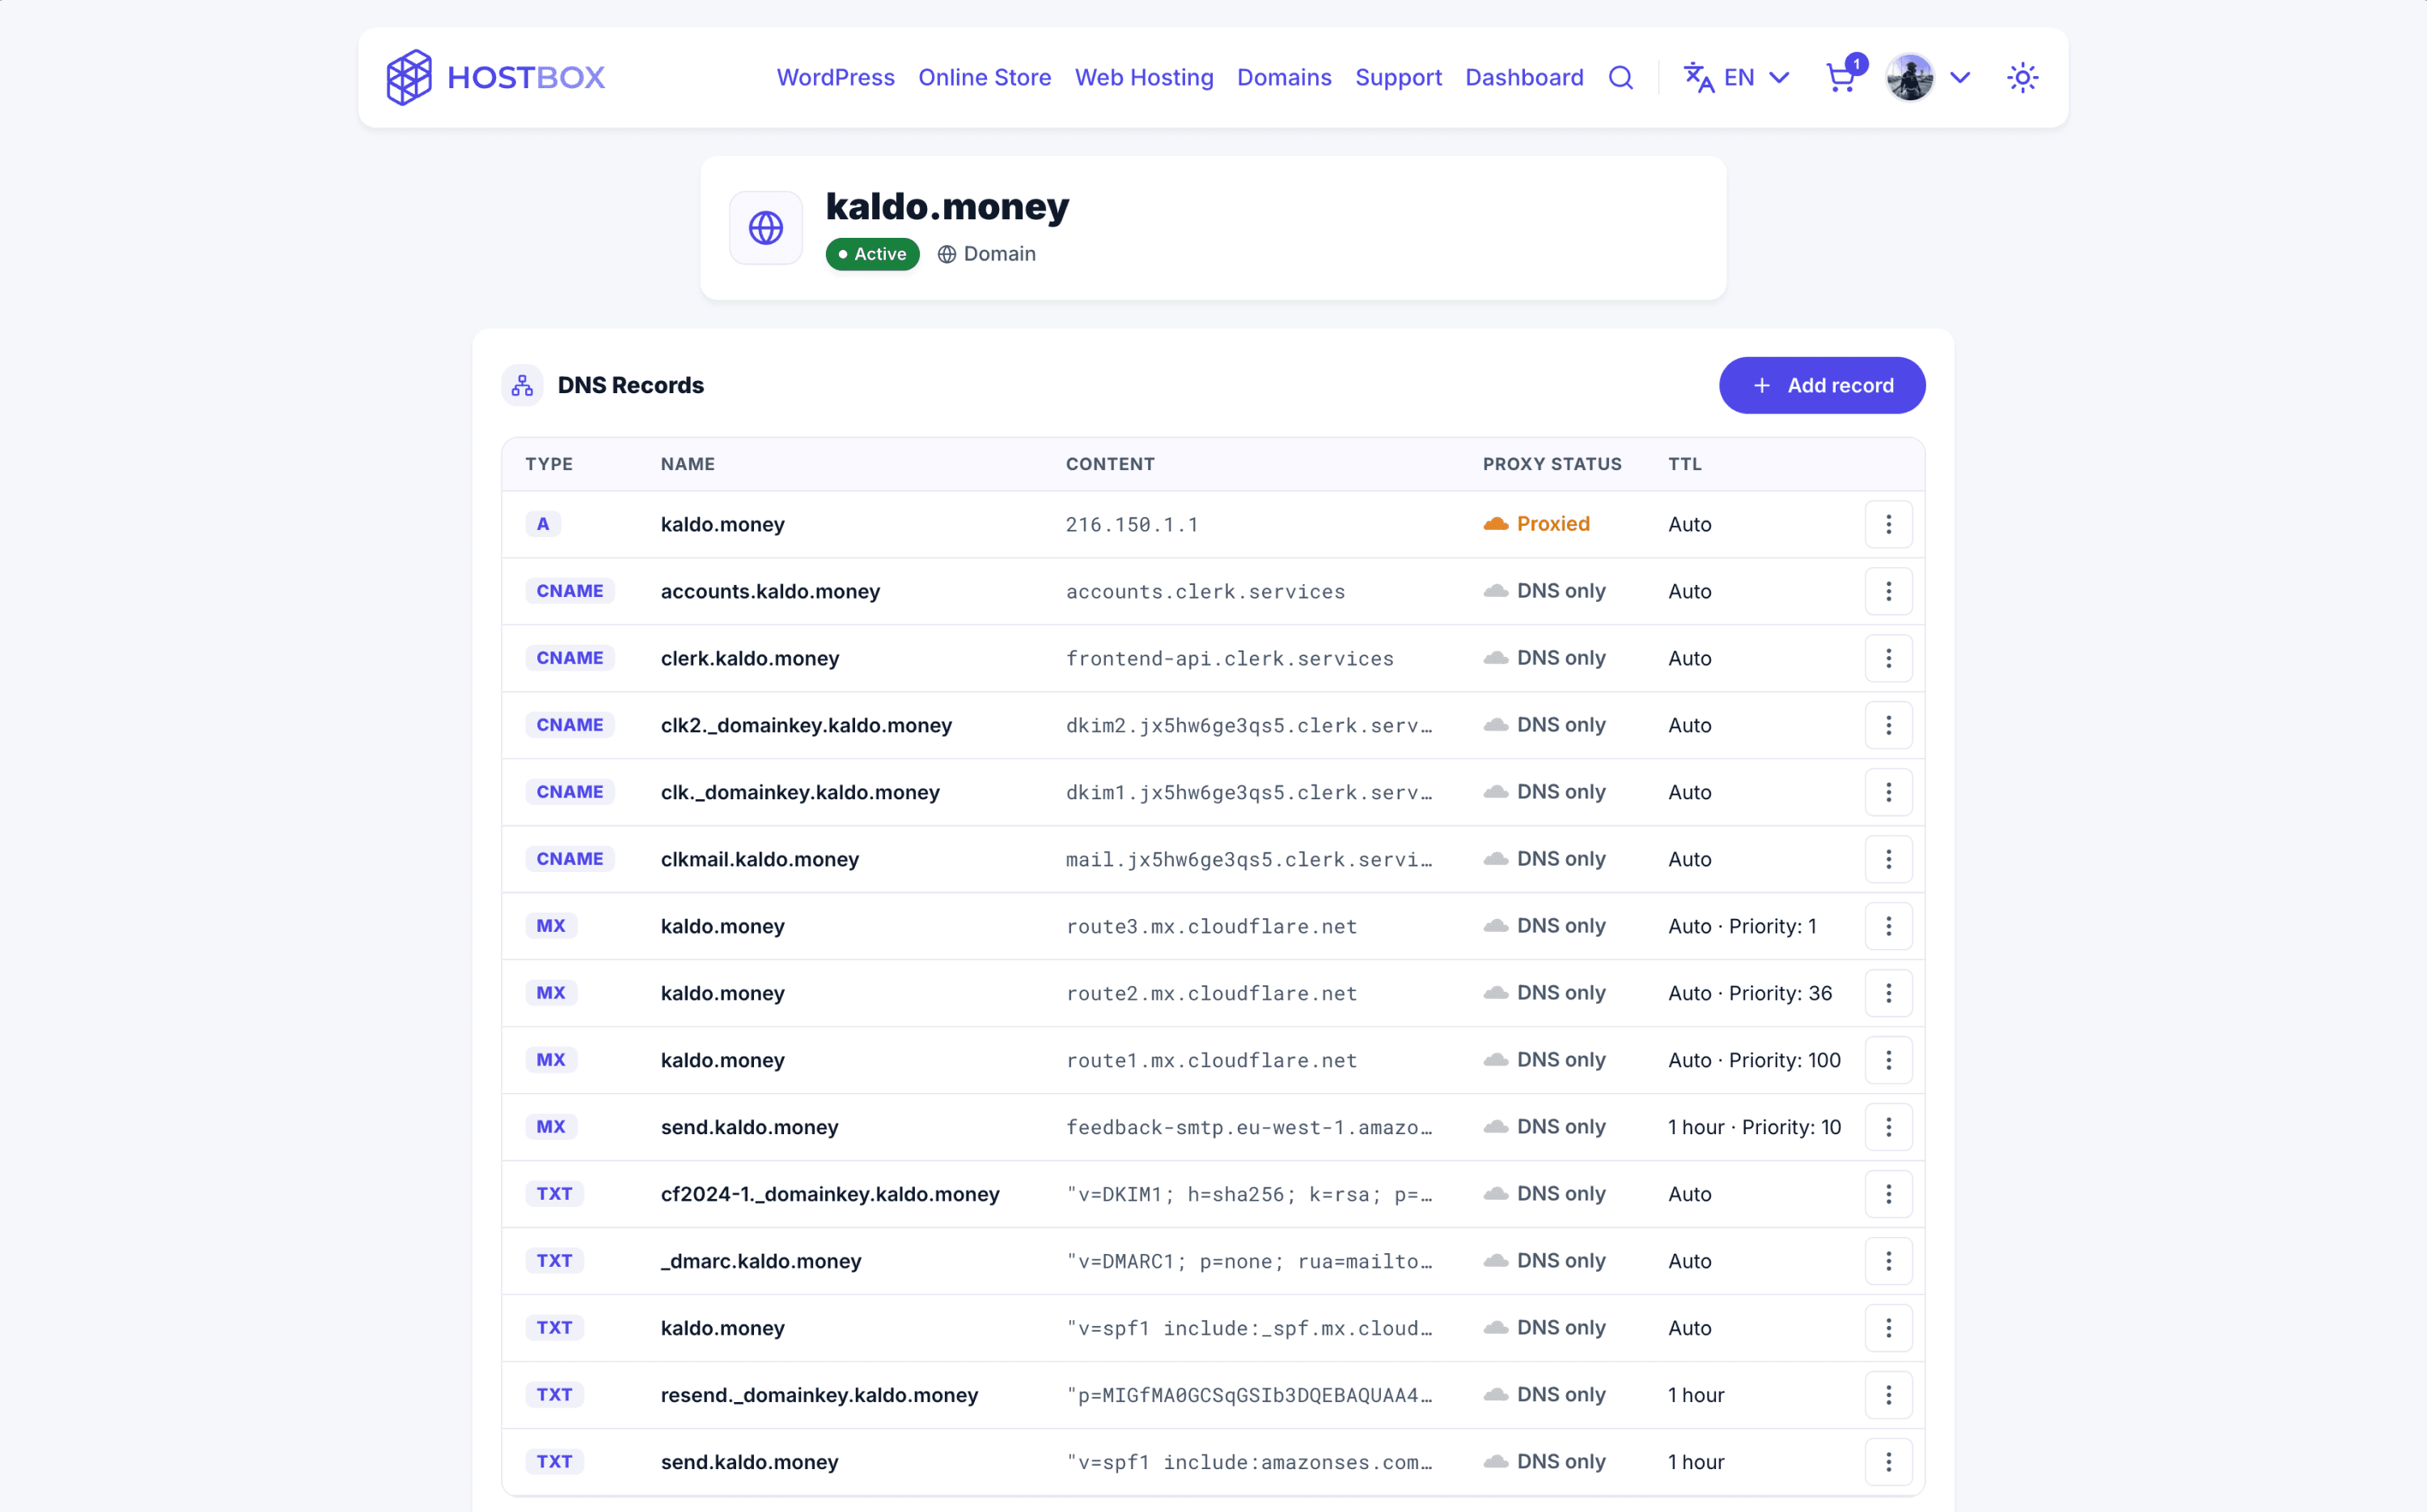Open the WordPress menu item
The image size is (2427, 1512).
coord(835,78)
